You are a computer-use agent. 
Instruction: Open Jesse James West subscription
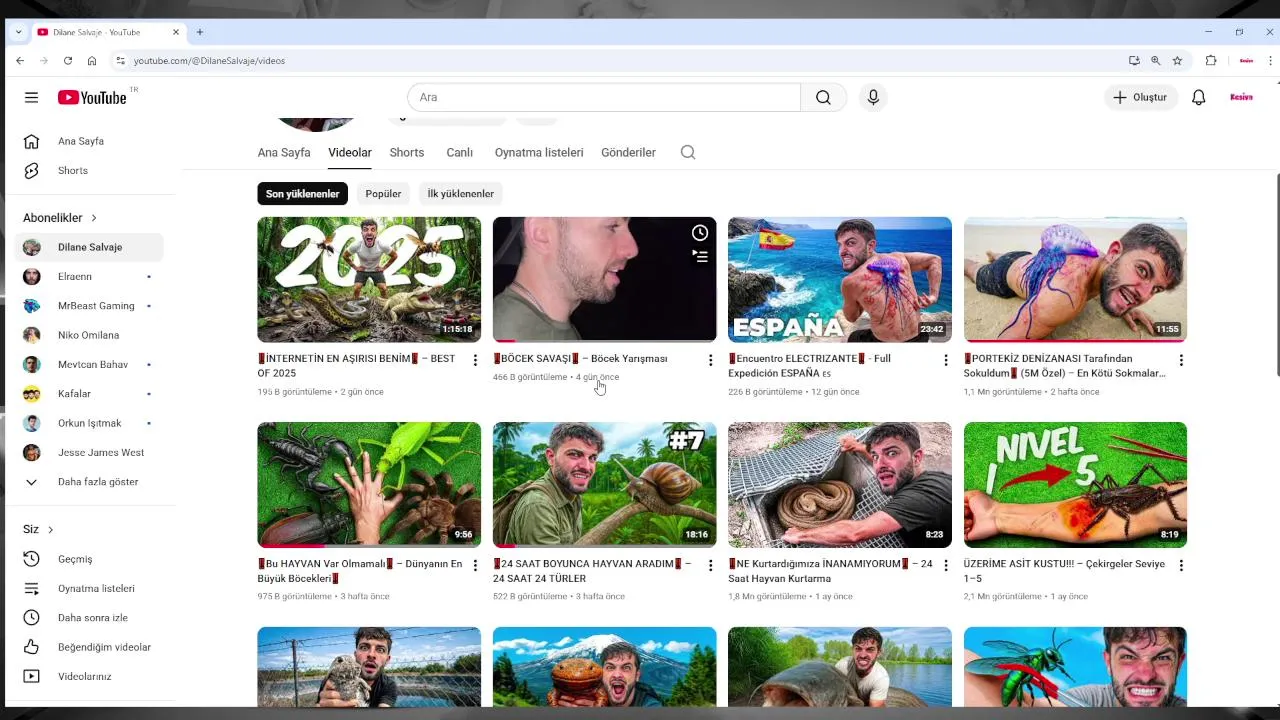[x=90, y=452]
